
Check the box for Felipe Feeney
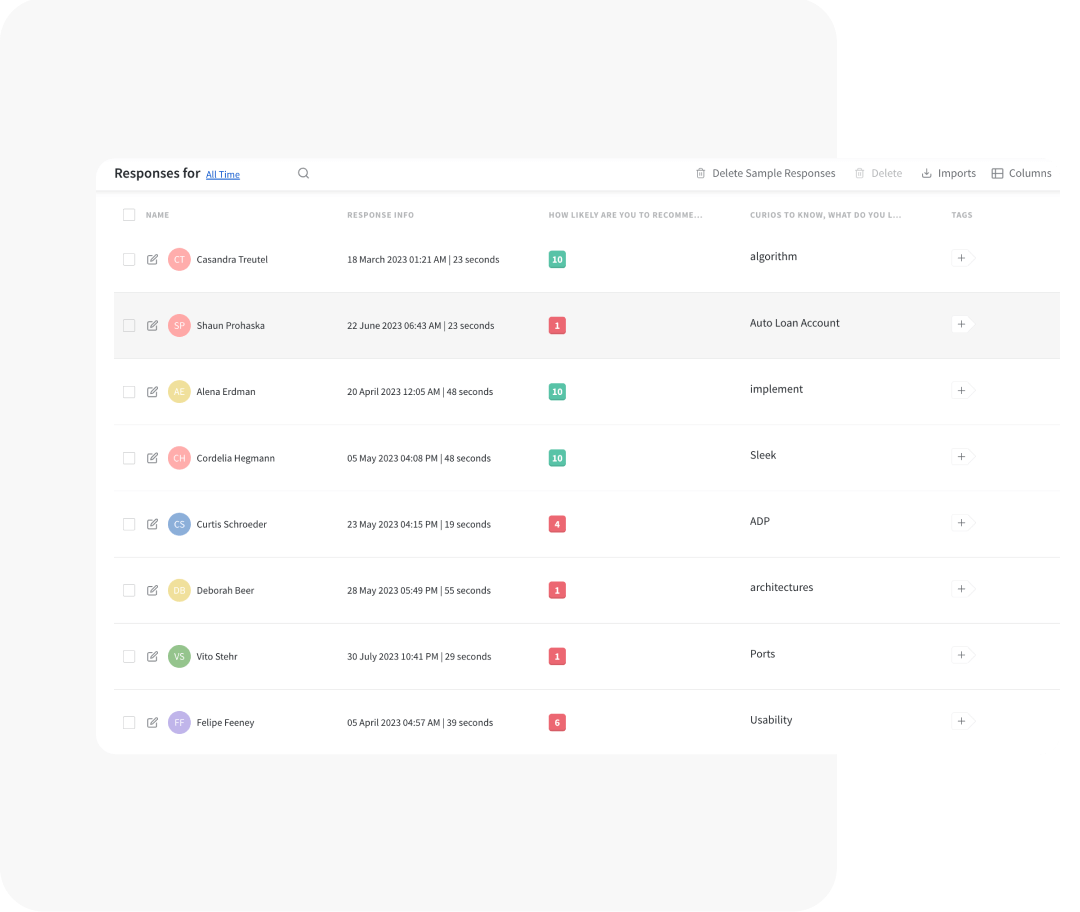click(129, 723)
